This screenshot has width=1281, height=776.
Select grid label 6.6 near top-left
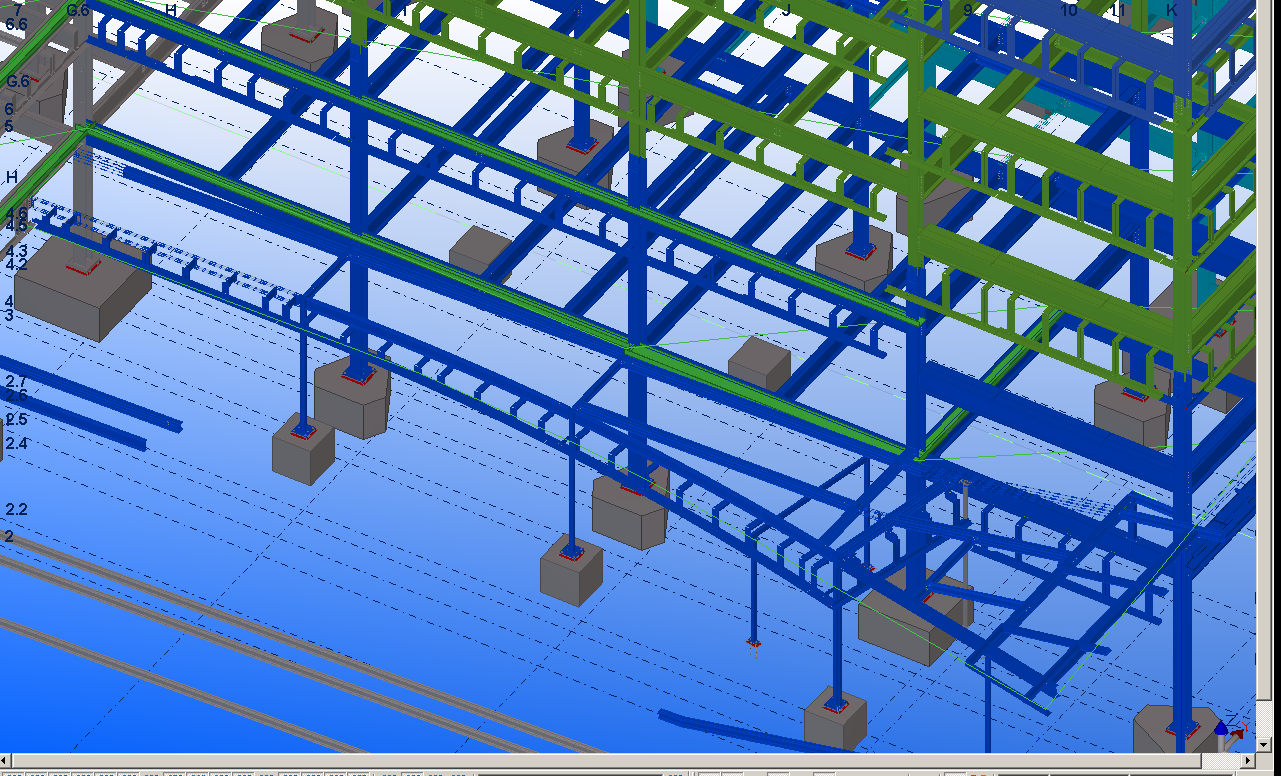pyautogui.click(x=16, y=24)
